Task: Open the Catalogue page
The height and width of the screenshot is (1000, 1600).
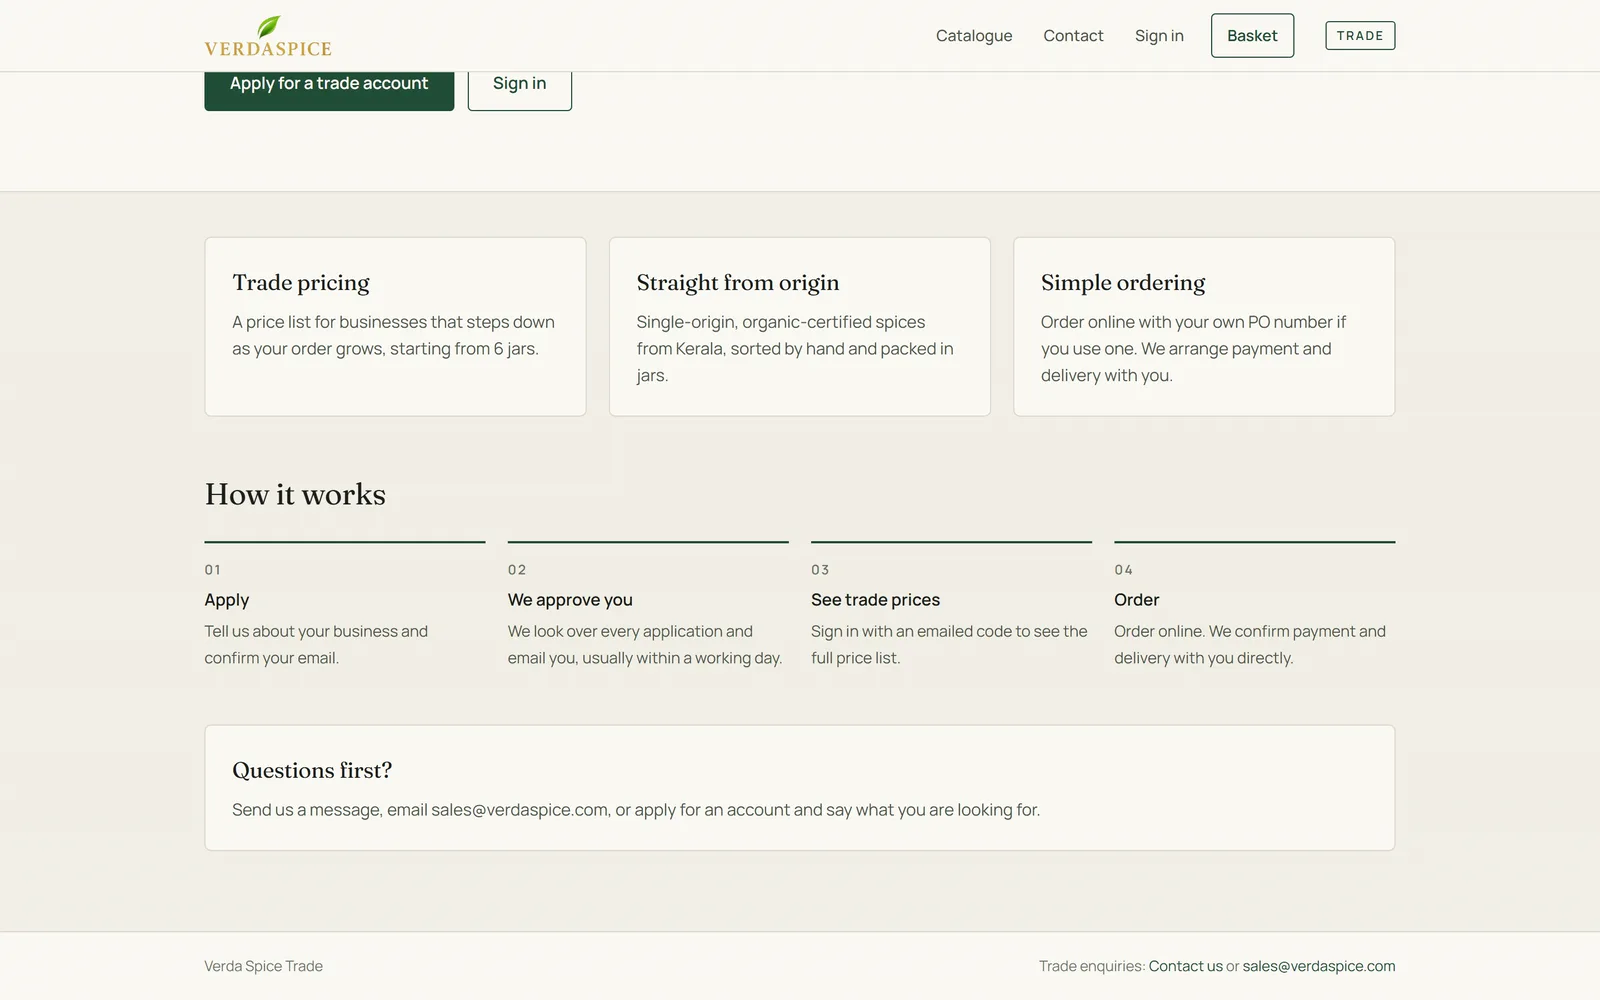Action: pyautogui.click(x=974, y=36)
